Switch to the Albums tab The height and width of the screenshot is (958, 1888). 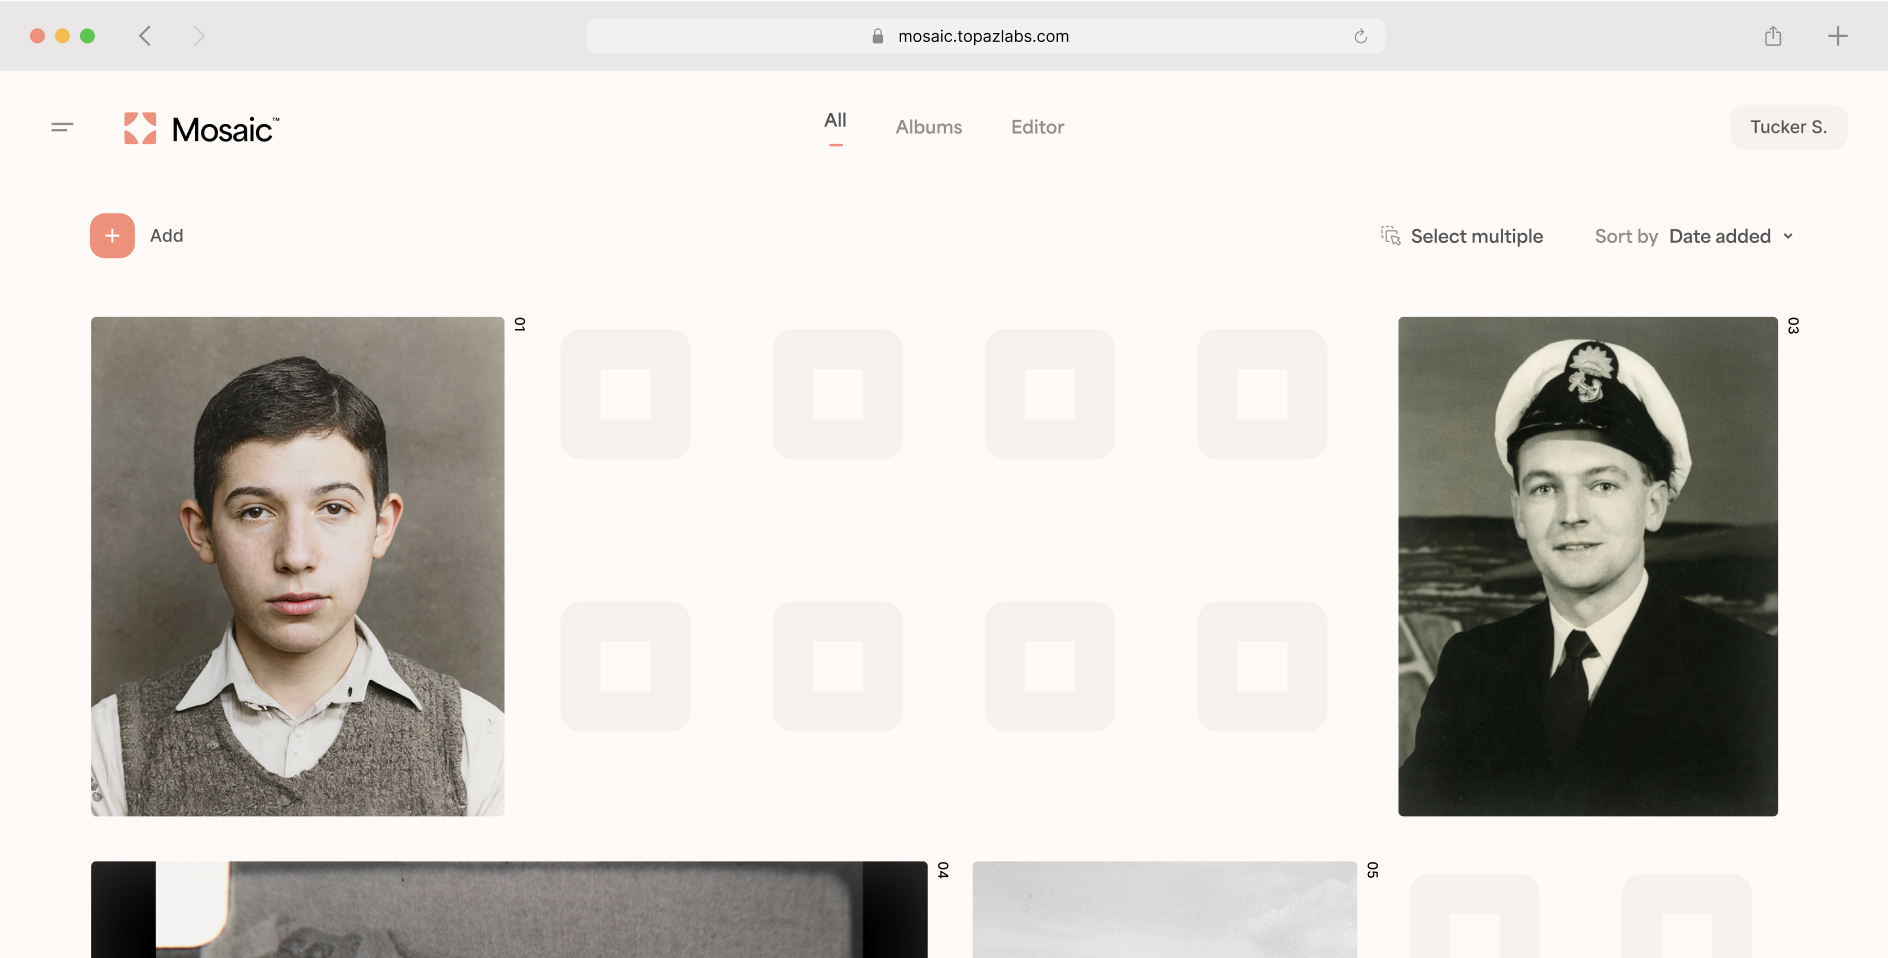point(928,127)
